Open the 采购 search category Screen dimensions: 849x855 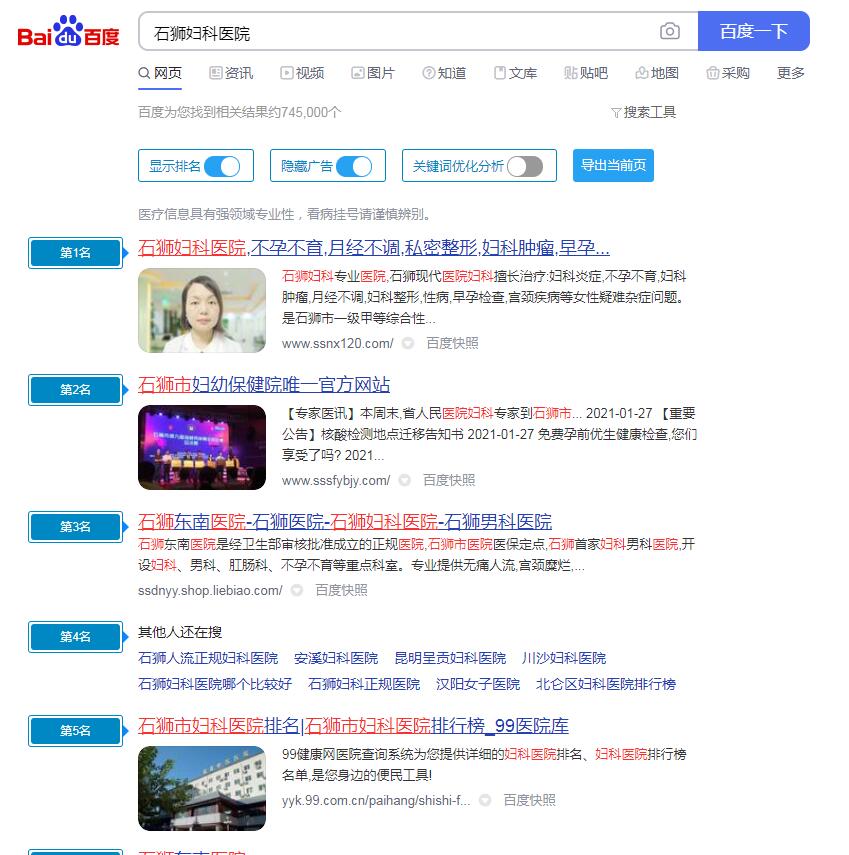tap(727, 73)
